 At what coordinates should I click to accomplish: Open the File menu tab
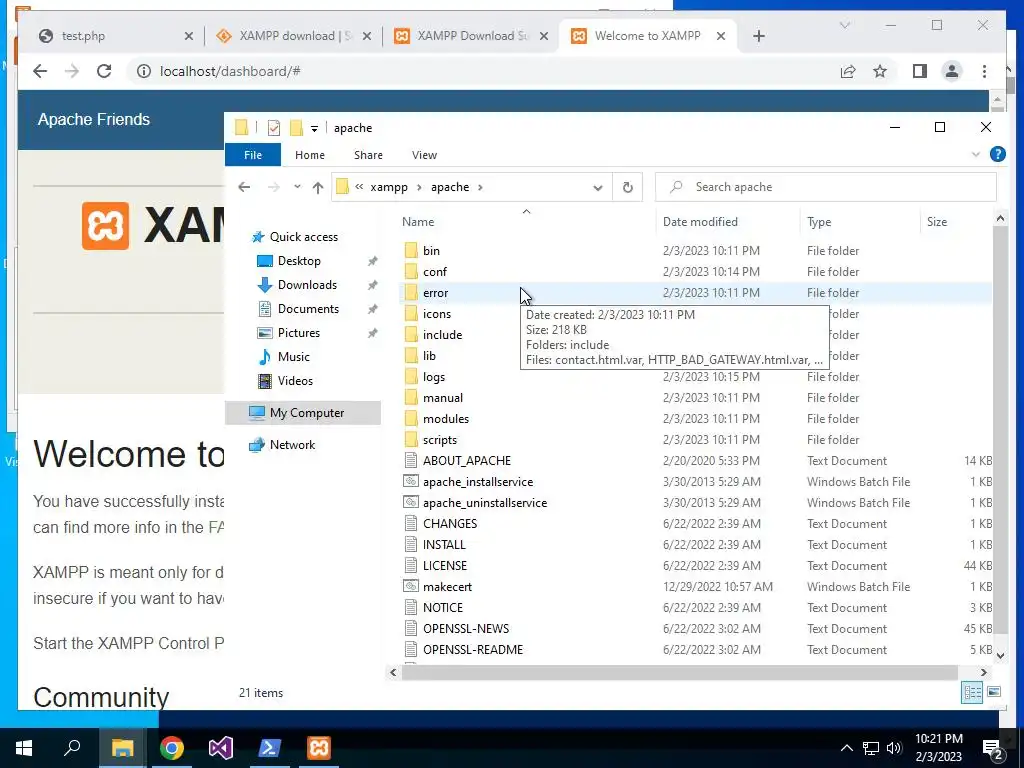click(253, 155)
